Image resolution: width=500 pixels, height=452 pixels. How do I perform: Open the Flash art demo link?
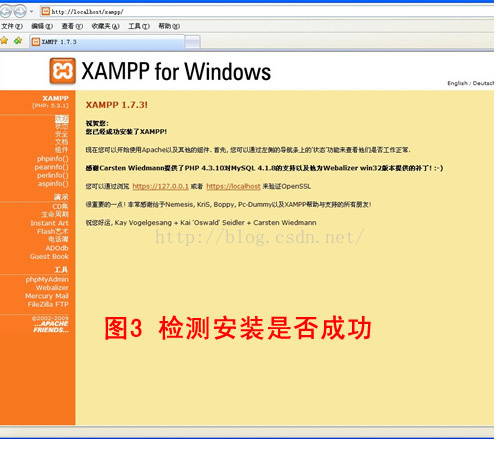point(53,231)
